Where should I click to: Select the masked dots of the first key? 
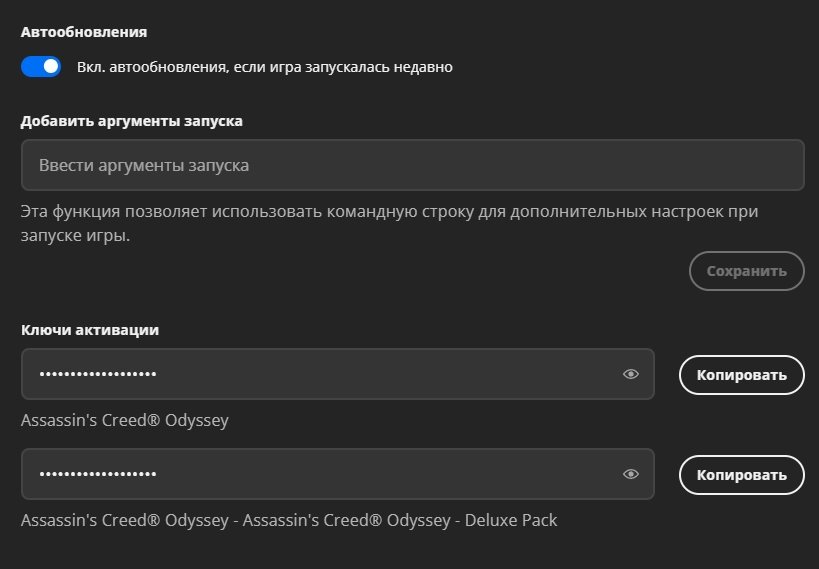coord(98,374)
